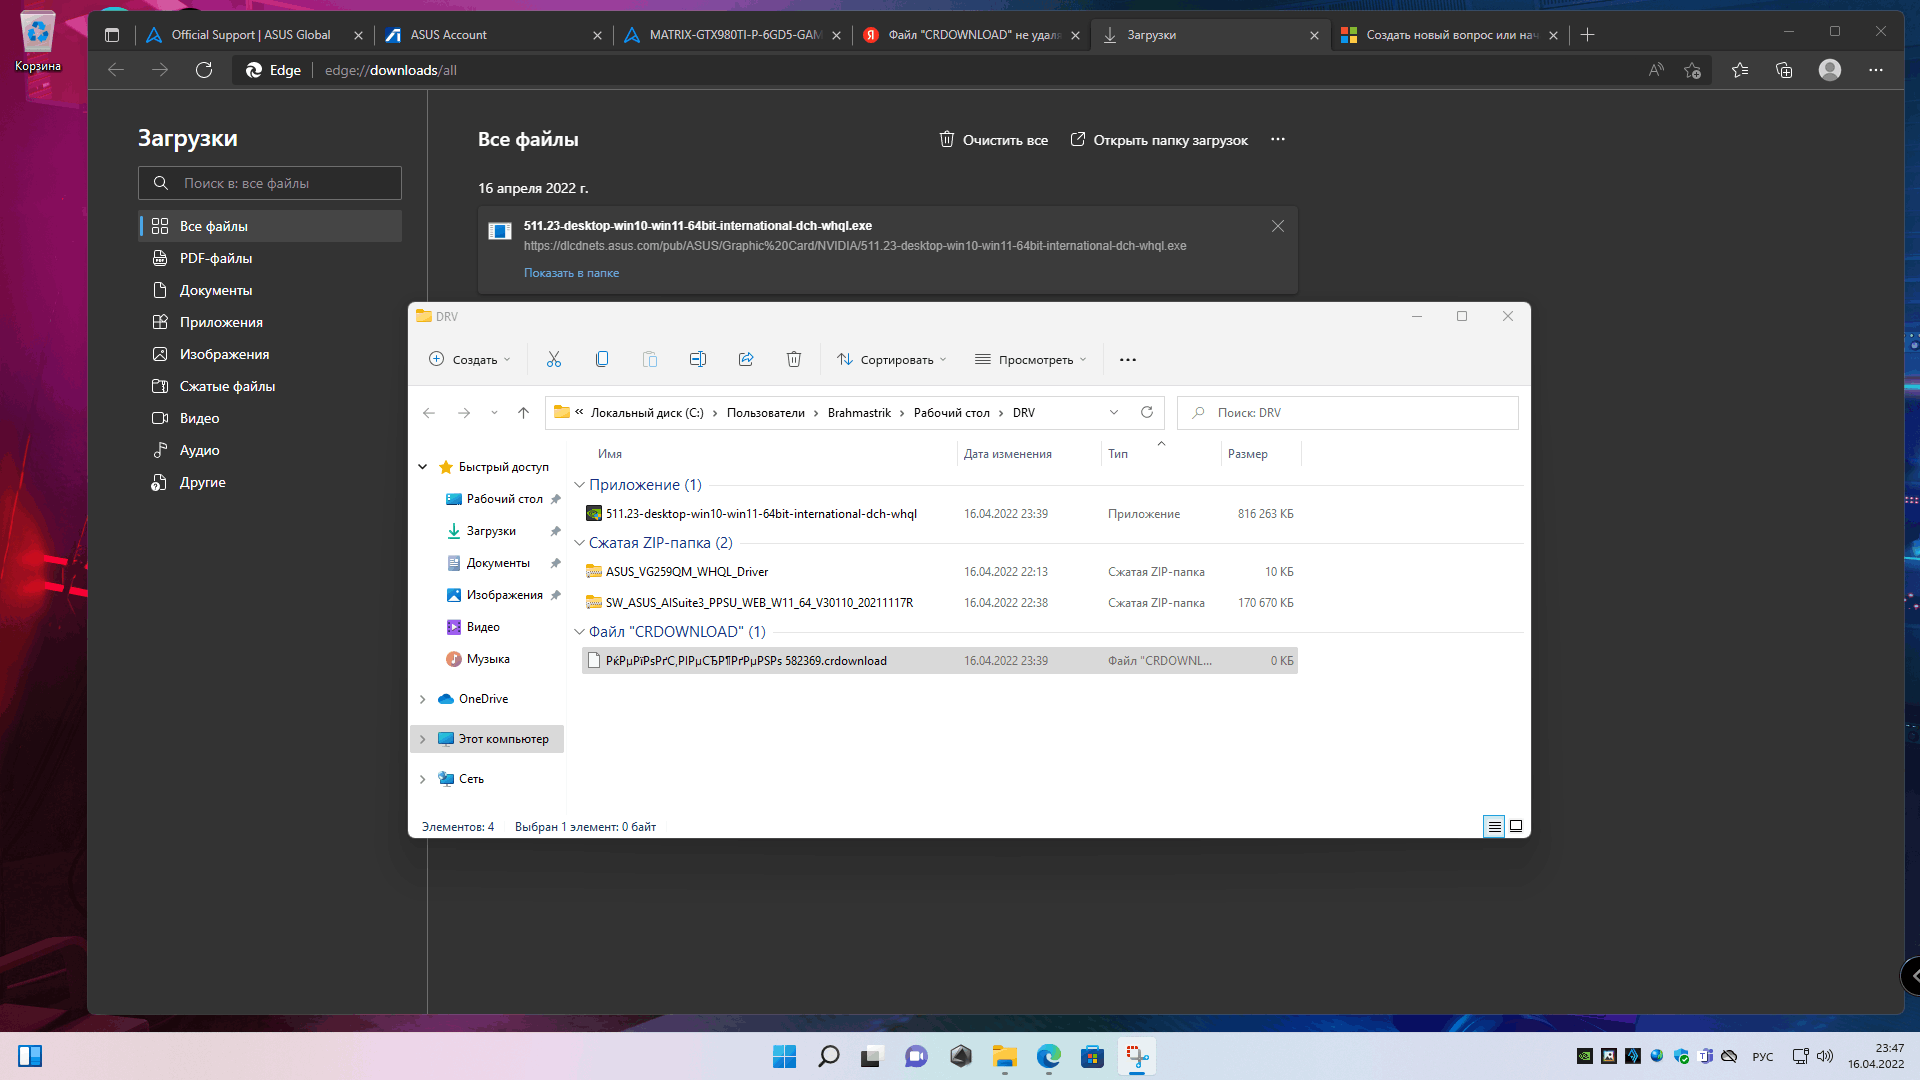Go up one folder level in Explorer
Screen dimensions: 1920x1080
point(523,413)
